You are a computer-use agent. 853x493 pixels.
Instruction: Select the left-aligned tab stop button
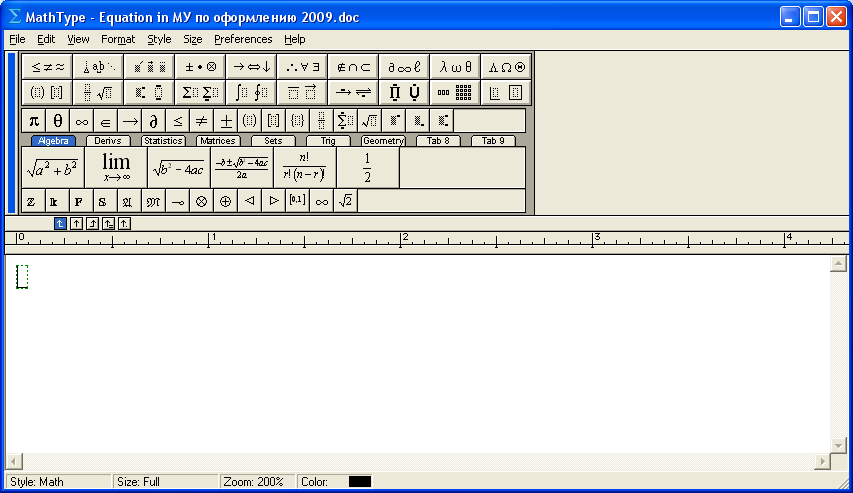tap(60, 223)
